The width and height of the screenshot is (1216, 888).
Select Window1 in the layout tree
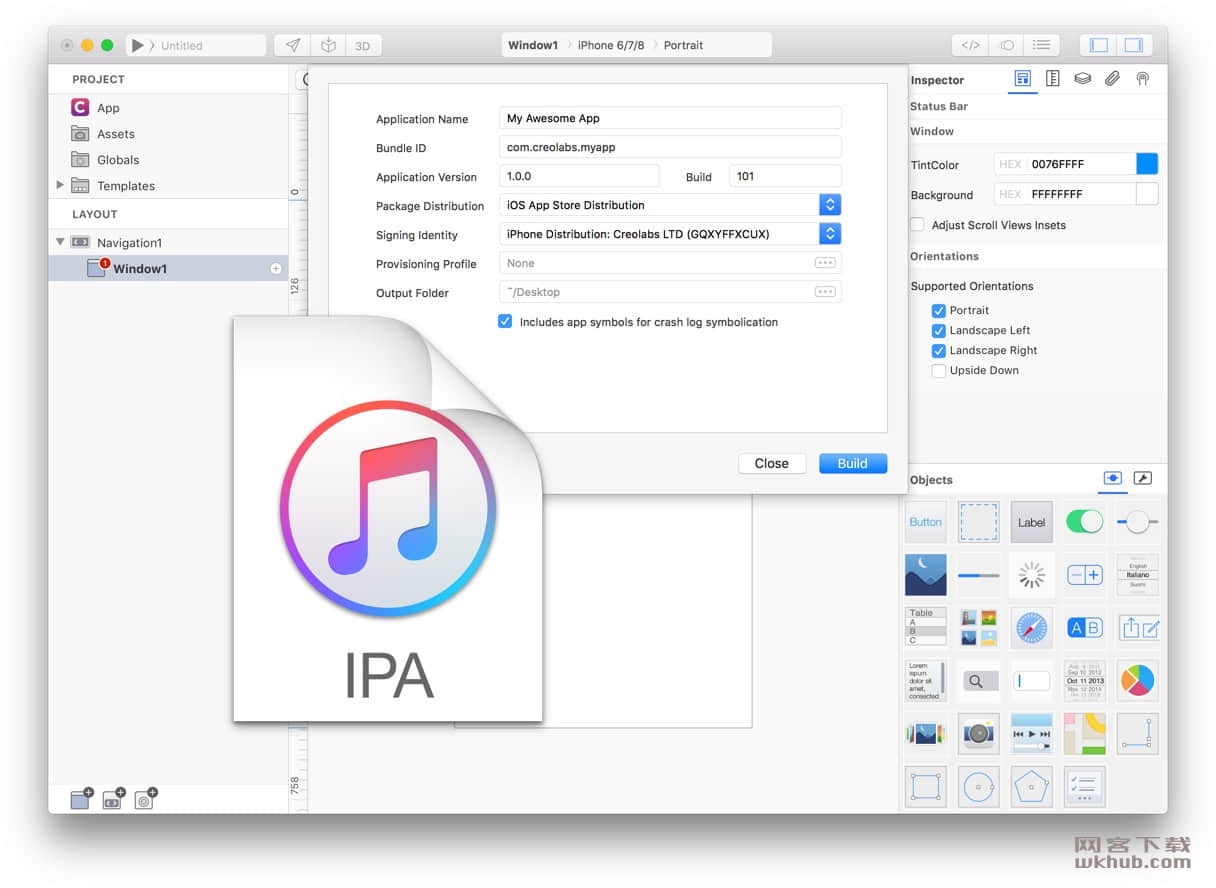pyautogui.click(x=168, y=268)
